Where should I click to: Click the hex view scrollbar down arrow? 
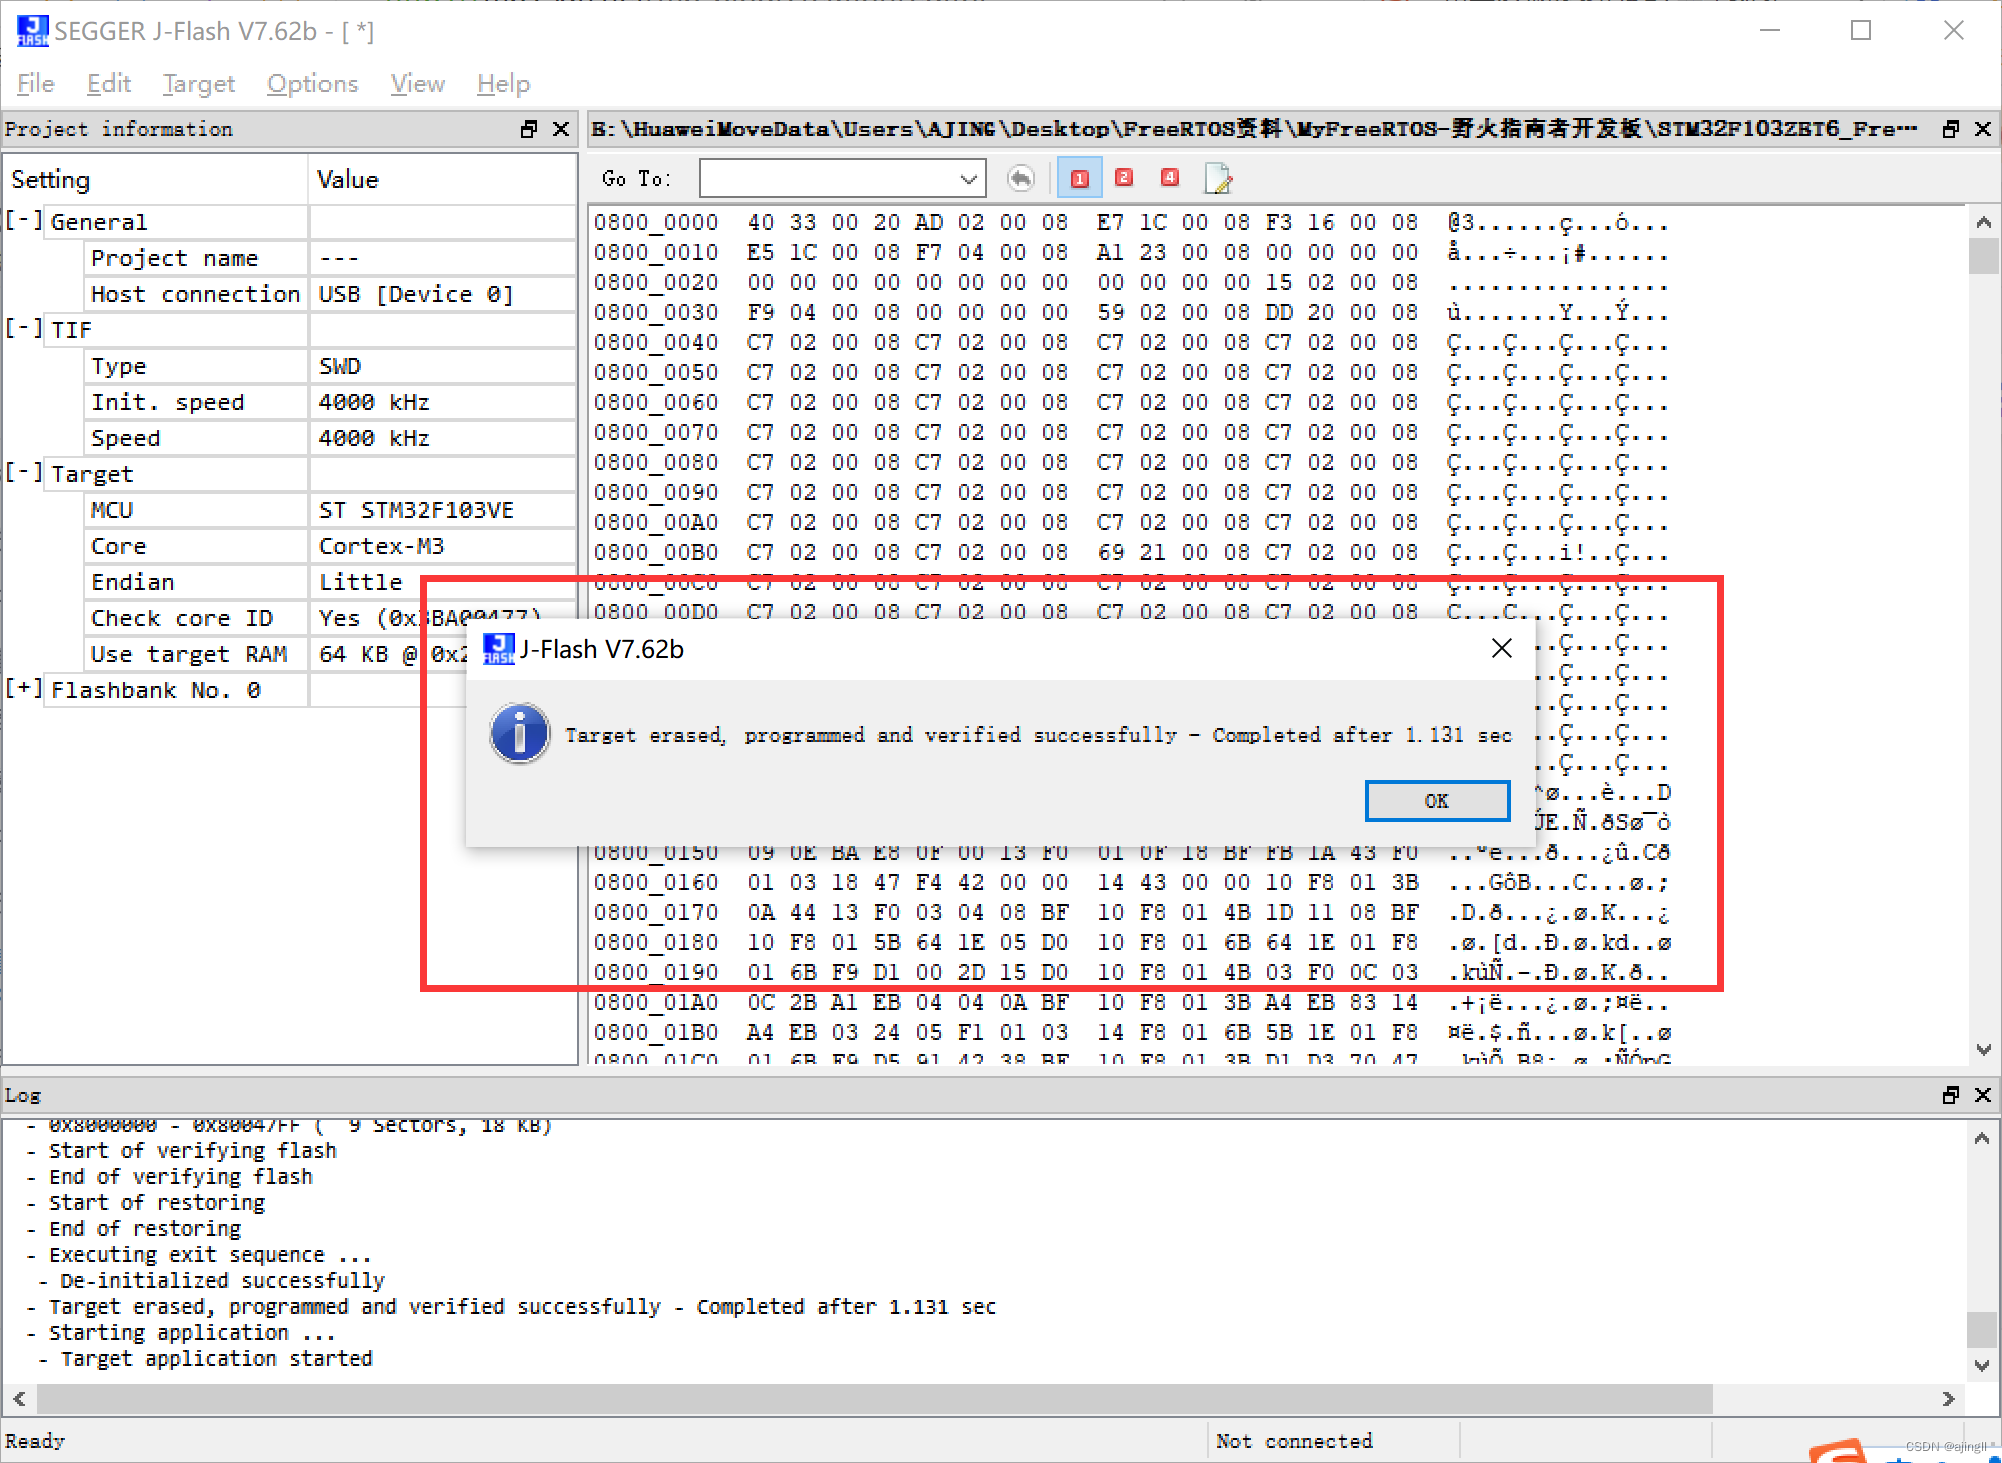(1983, 1050)
